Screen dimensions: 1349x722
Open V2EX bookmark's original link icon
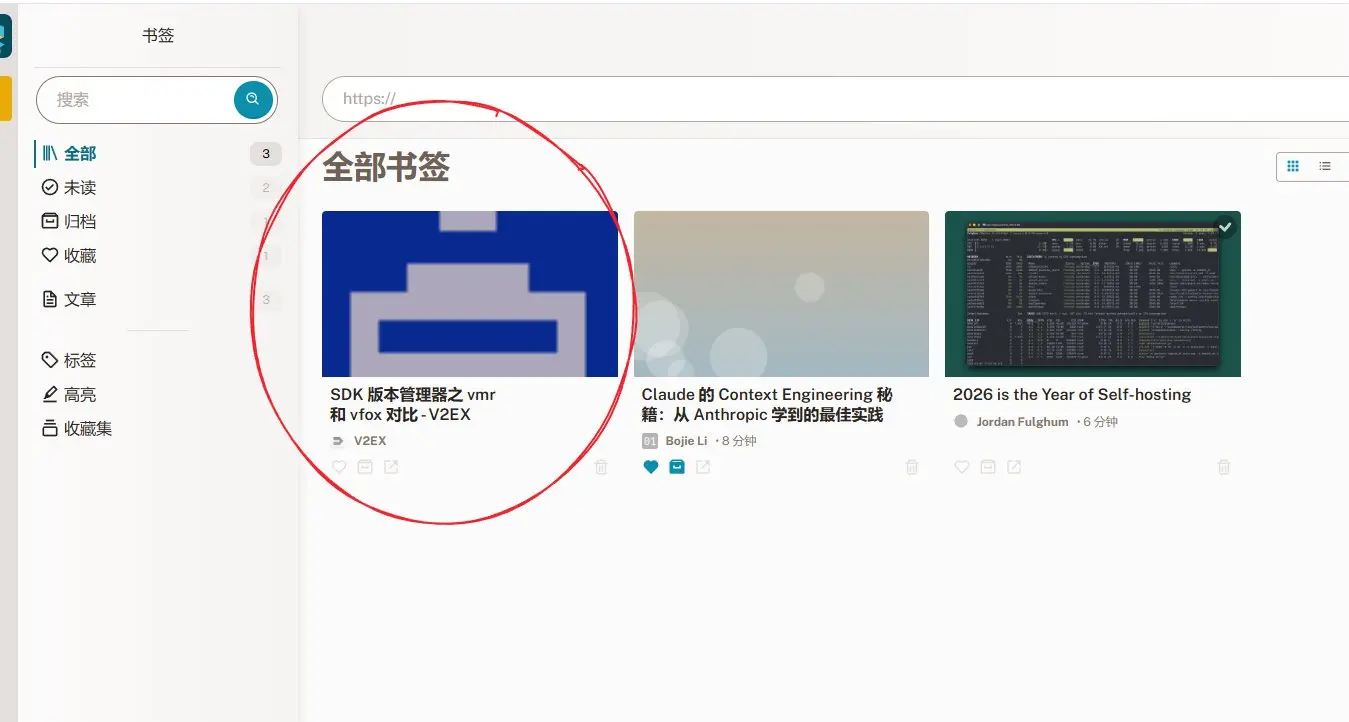tap(391, 467)
